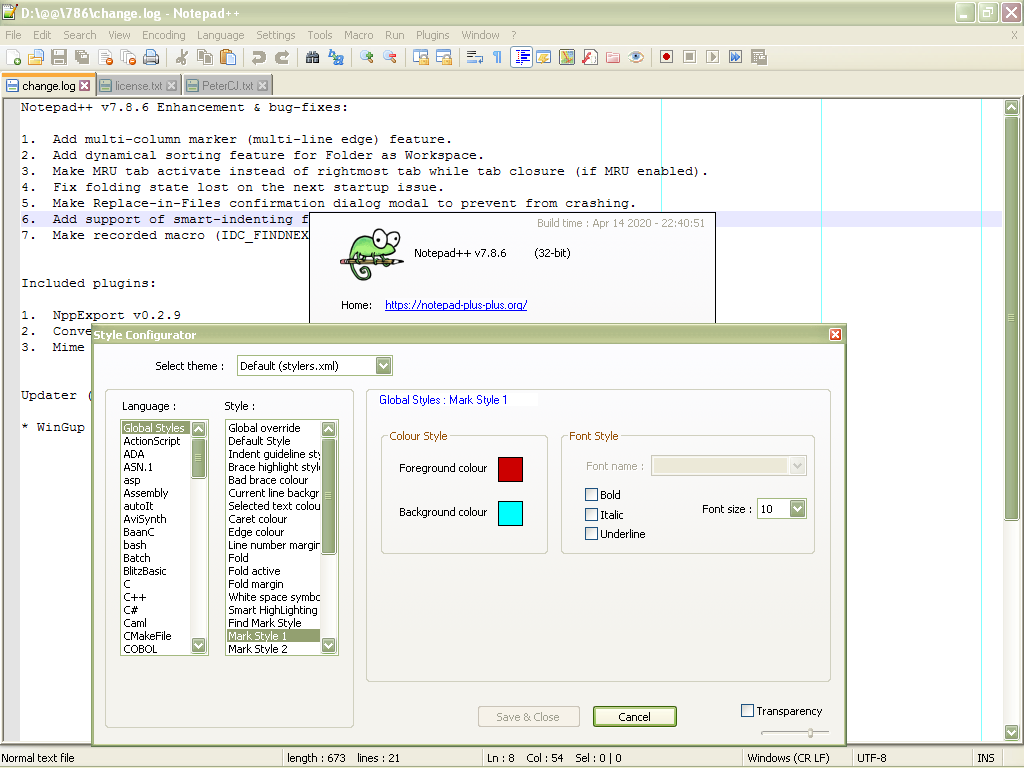This screenshot has width=1024, height=768.
Task: Pick a new Foreground colour swatch
Action: pos(511,469)
